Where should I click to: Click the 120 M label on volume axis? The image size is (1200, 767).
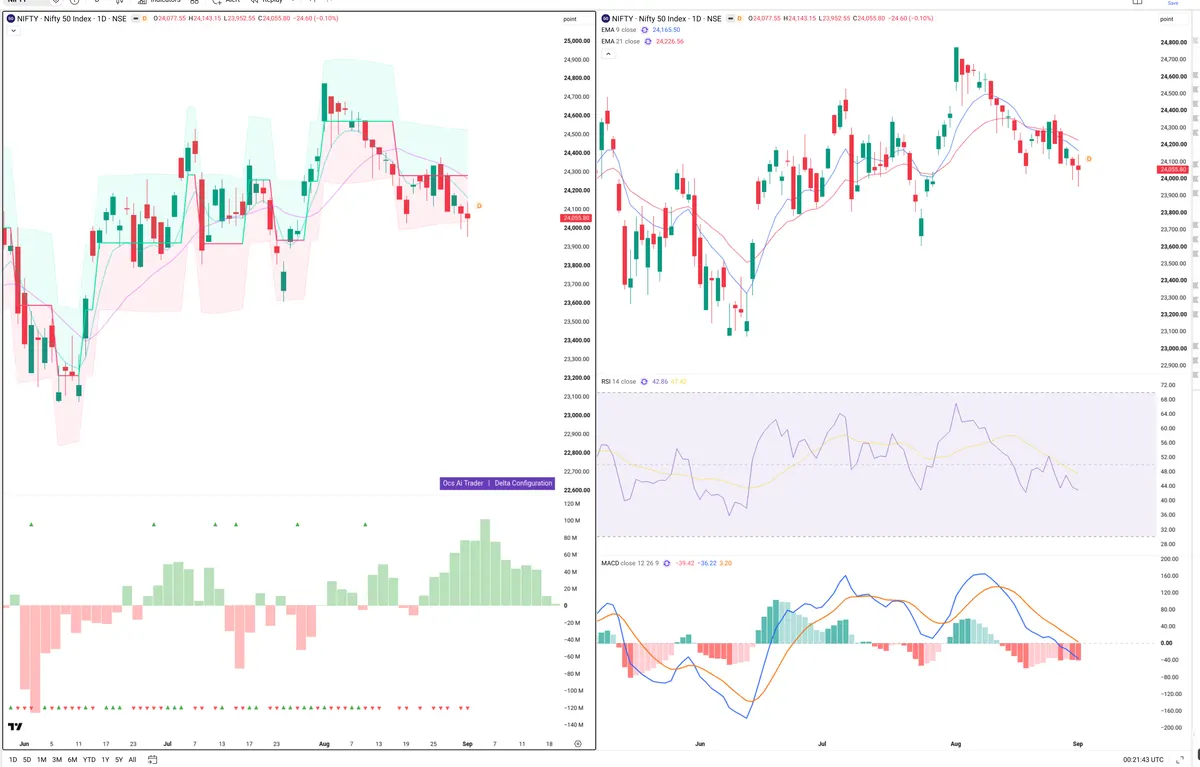573,503
